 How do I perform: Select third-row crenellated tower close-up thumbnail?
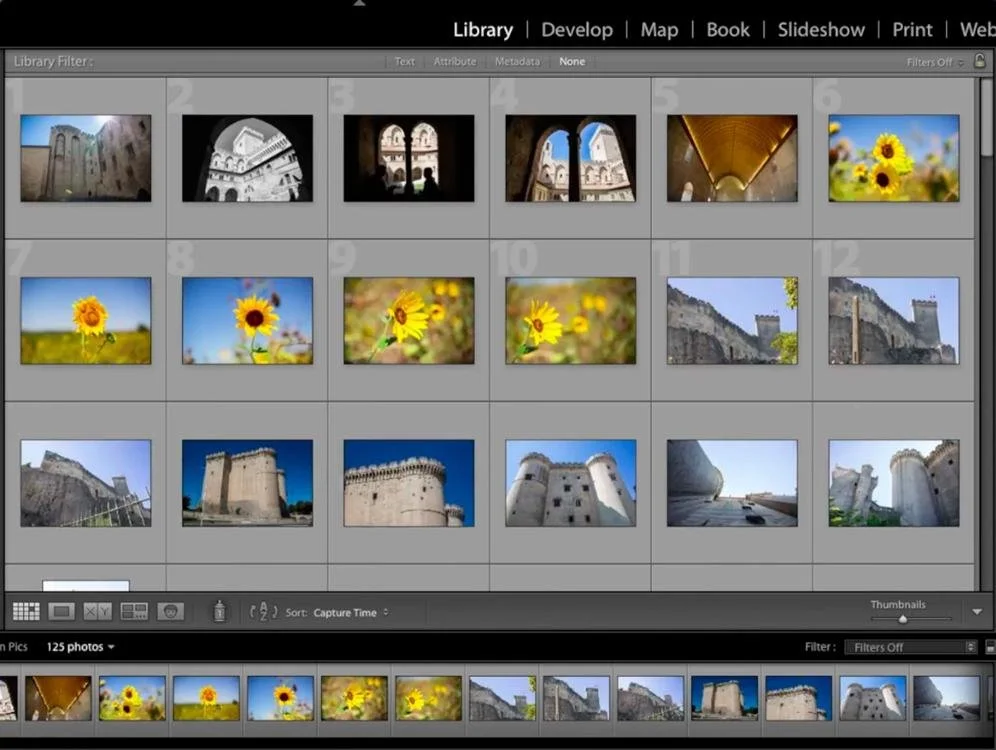pos(408,483)
